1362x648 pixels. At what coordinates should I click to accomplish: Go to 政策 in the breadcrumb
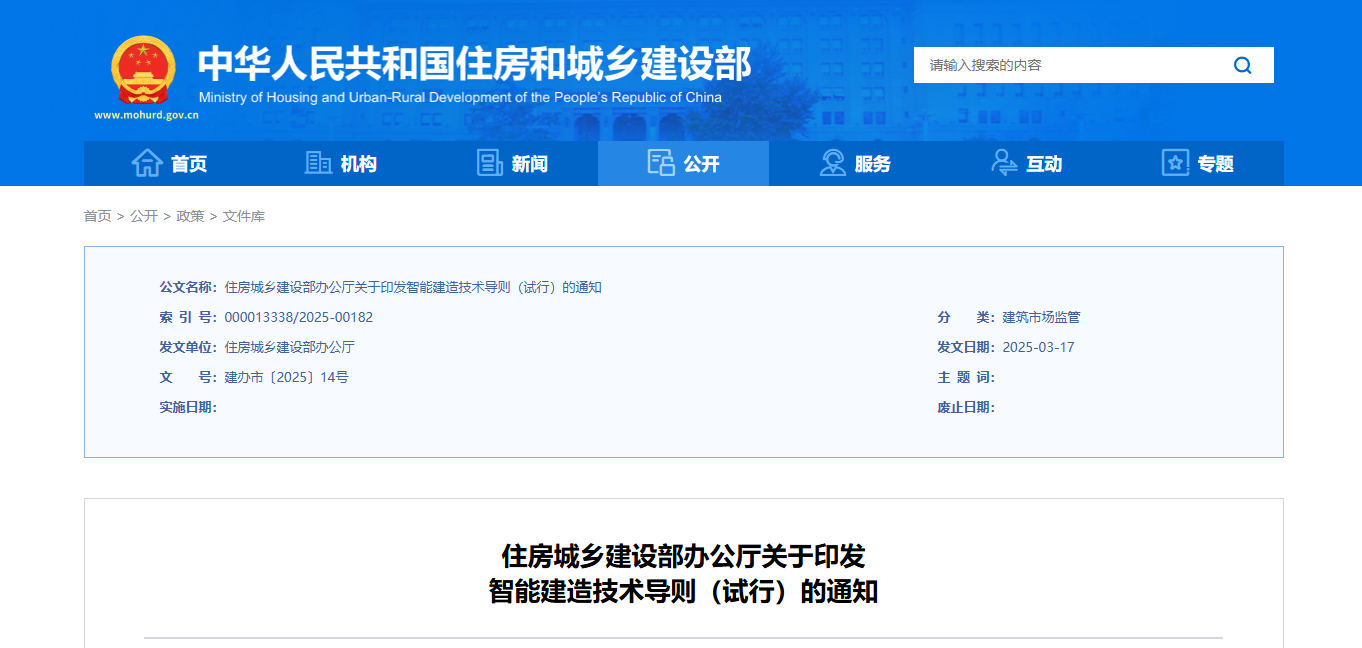(x=190, y=216)
